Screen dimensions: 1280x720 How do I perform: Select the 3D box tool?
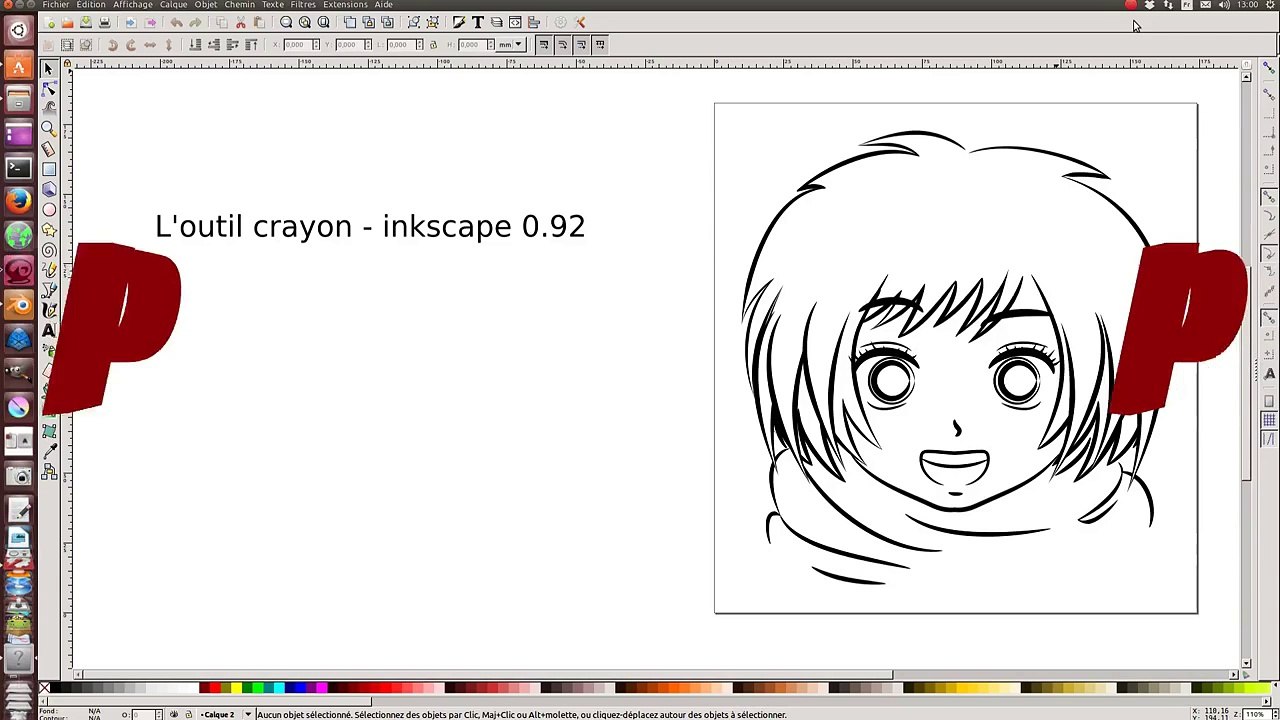[x=49, y=189]
